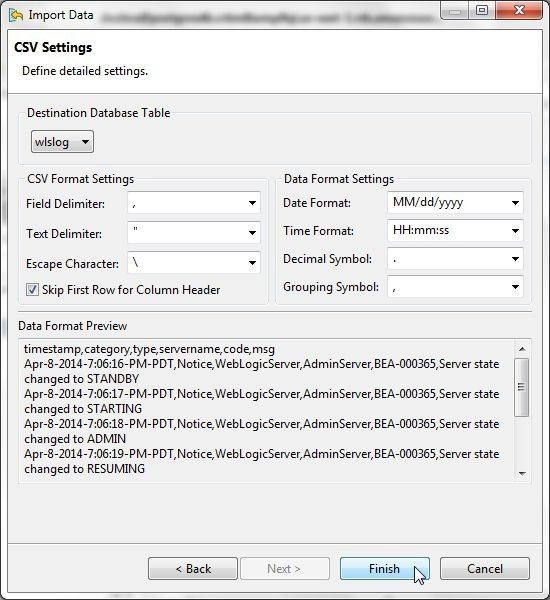Open the Time Format dropdown arrow

[x=515, y=231]
